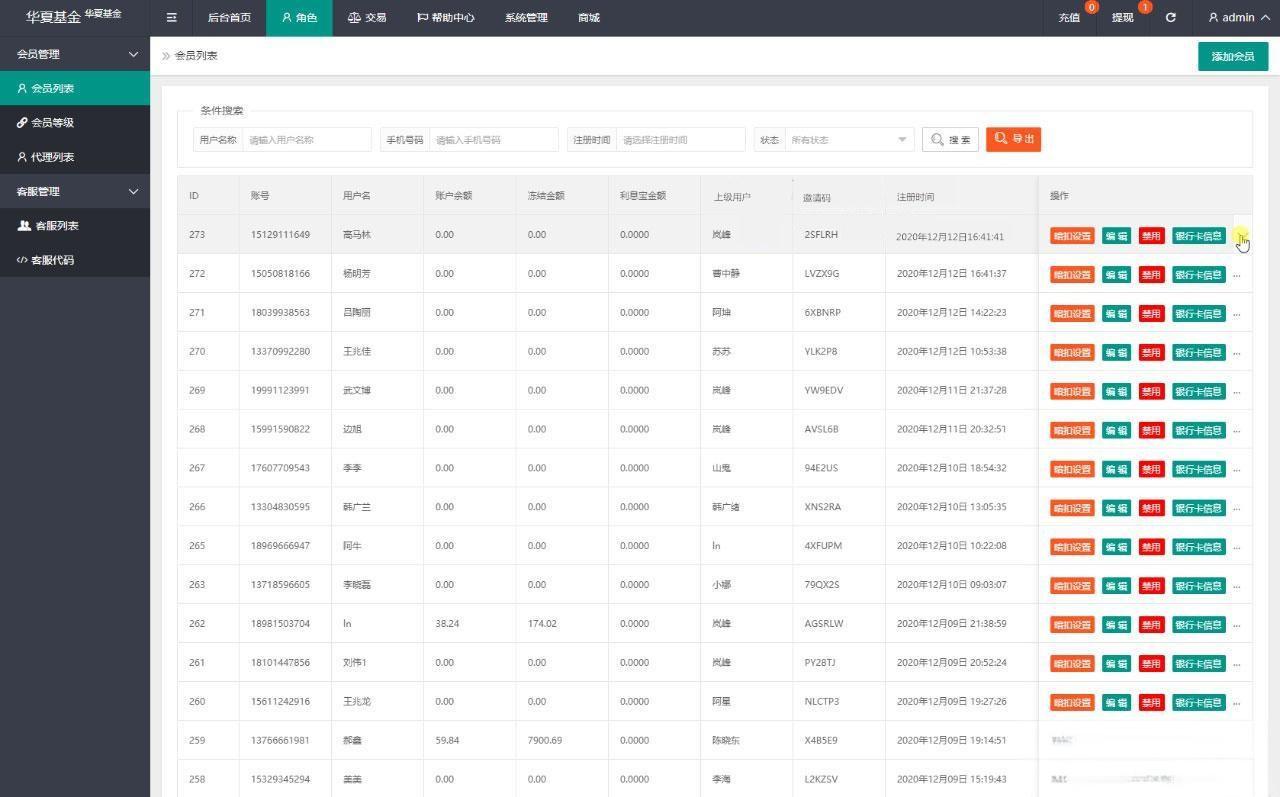Viewport: 1280px width, 797px height.
Task: Click 禁用 for user 李晓磊
Action: (x=1151, y=586)
